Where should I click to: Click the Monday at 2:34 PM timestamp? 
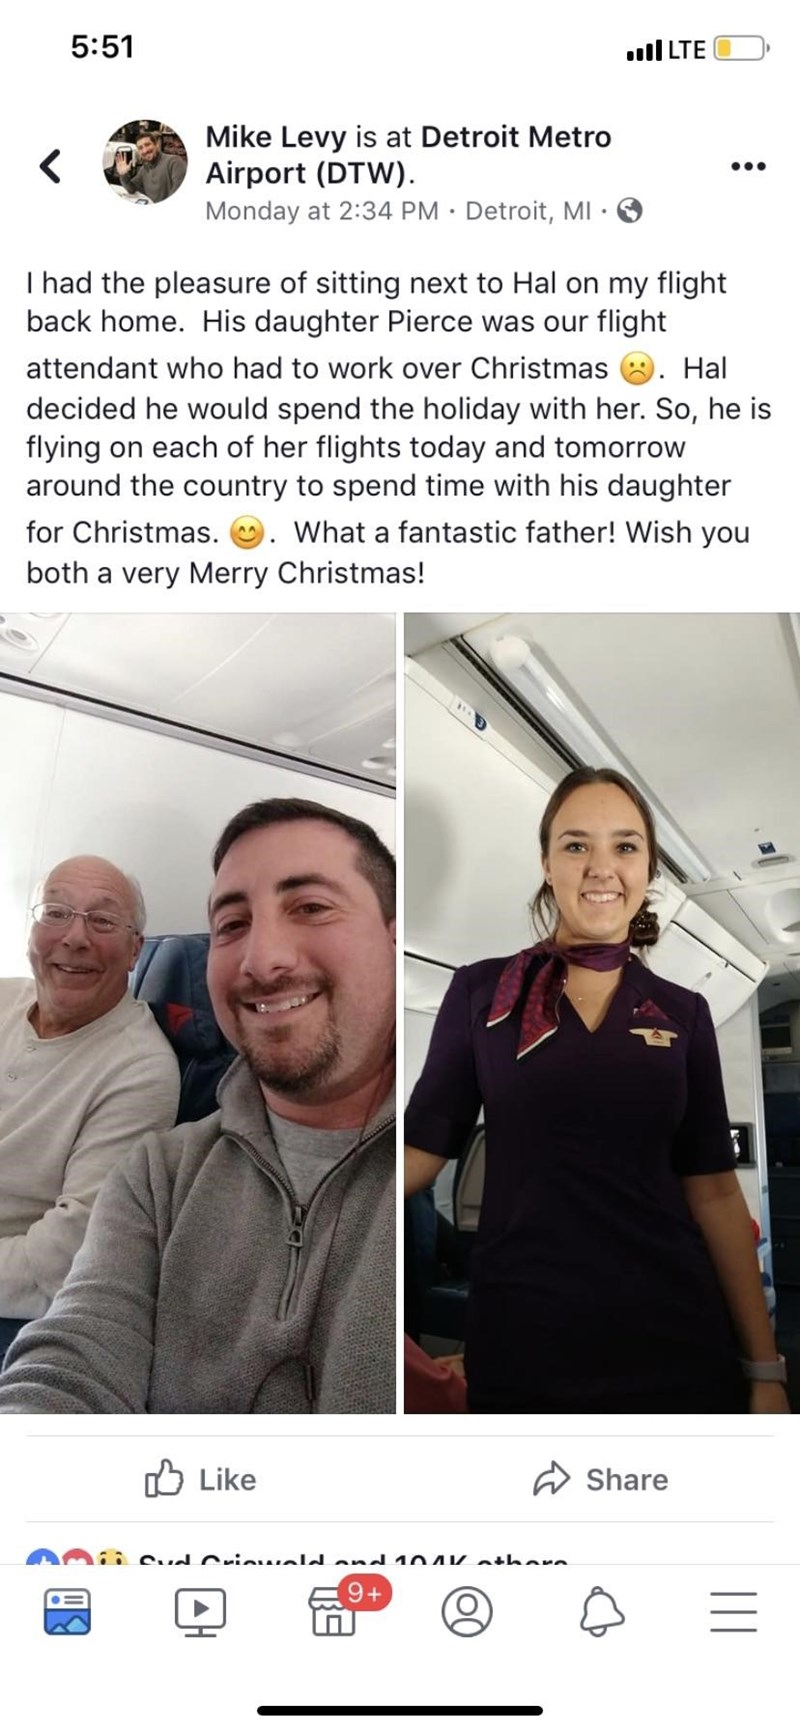click(322, 211)
